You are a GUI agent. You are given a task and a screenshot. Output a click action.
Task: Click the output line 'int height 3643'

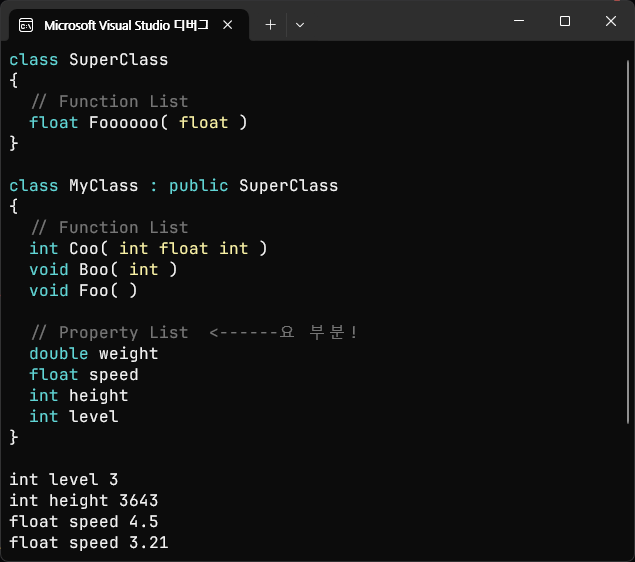click(x=83, y=501)
